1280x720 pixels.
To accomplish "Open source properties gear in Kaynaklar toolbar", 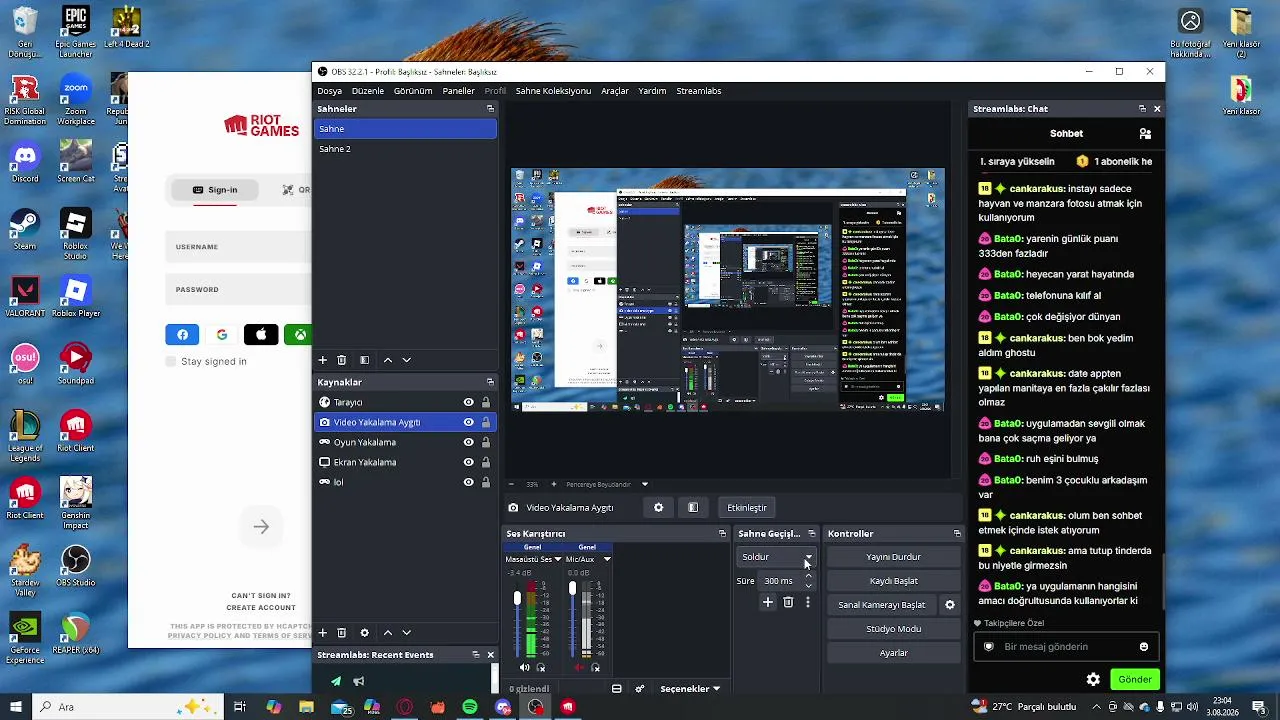I will pos(365,633).
